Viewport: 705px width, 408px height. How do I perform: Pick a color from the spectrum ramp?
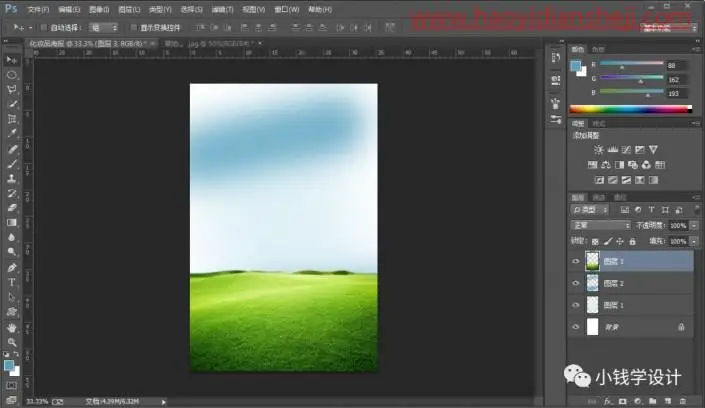[x=630, y=109]
